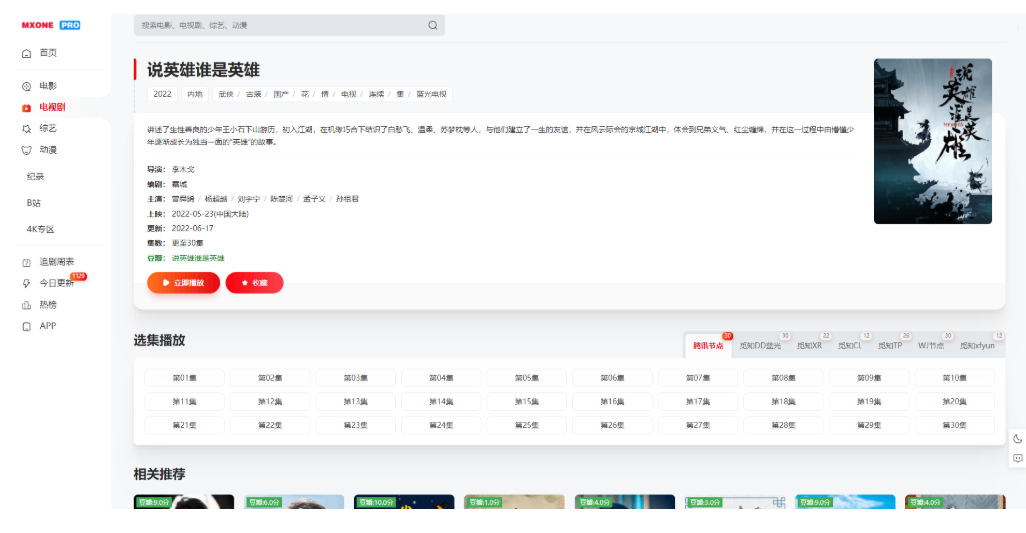Screen dimensions: 1026x533
Task: Open the 首页 home icon in sidebar
Action: coord(27,53)
